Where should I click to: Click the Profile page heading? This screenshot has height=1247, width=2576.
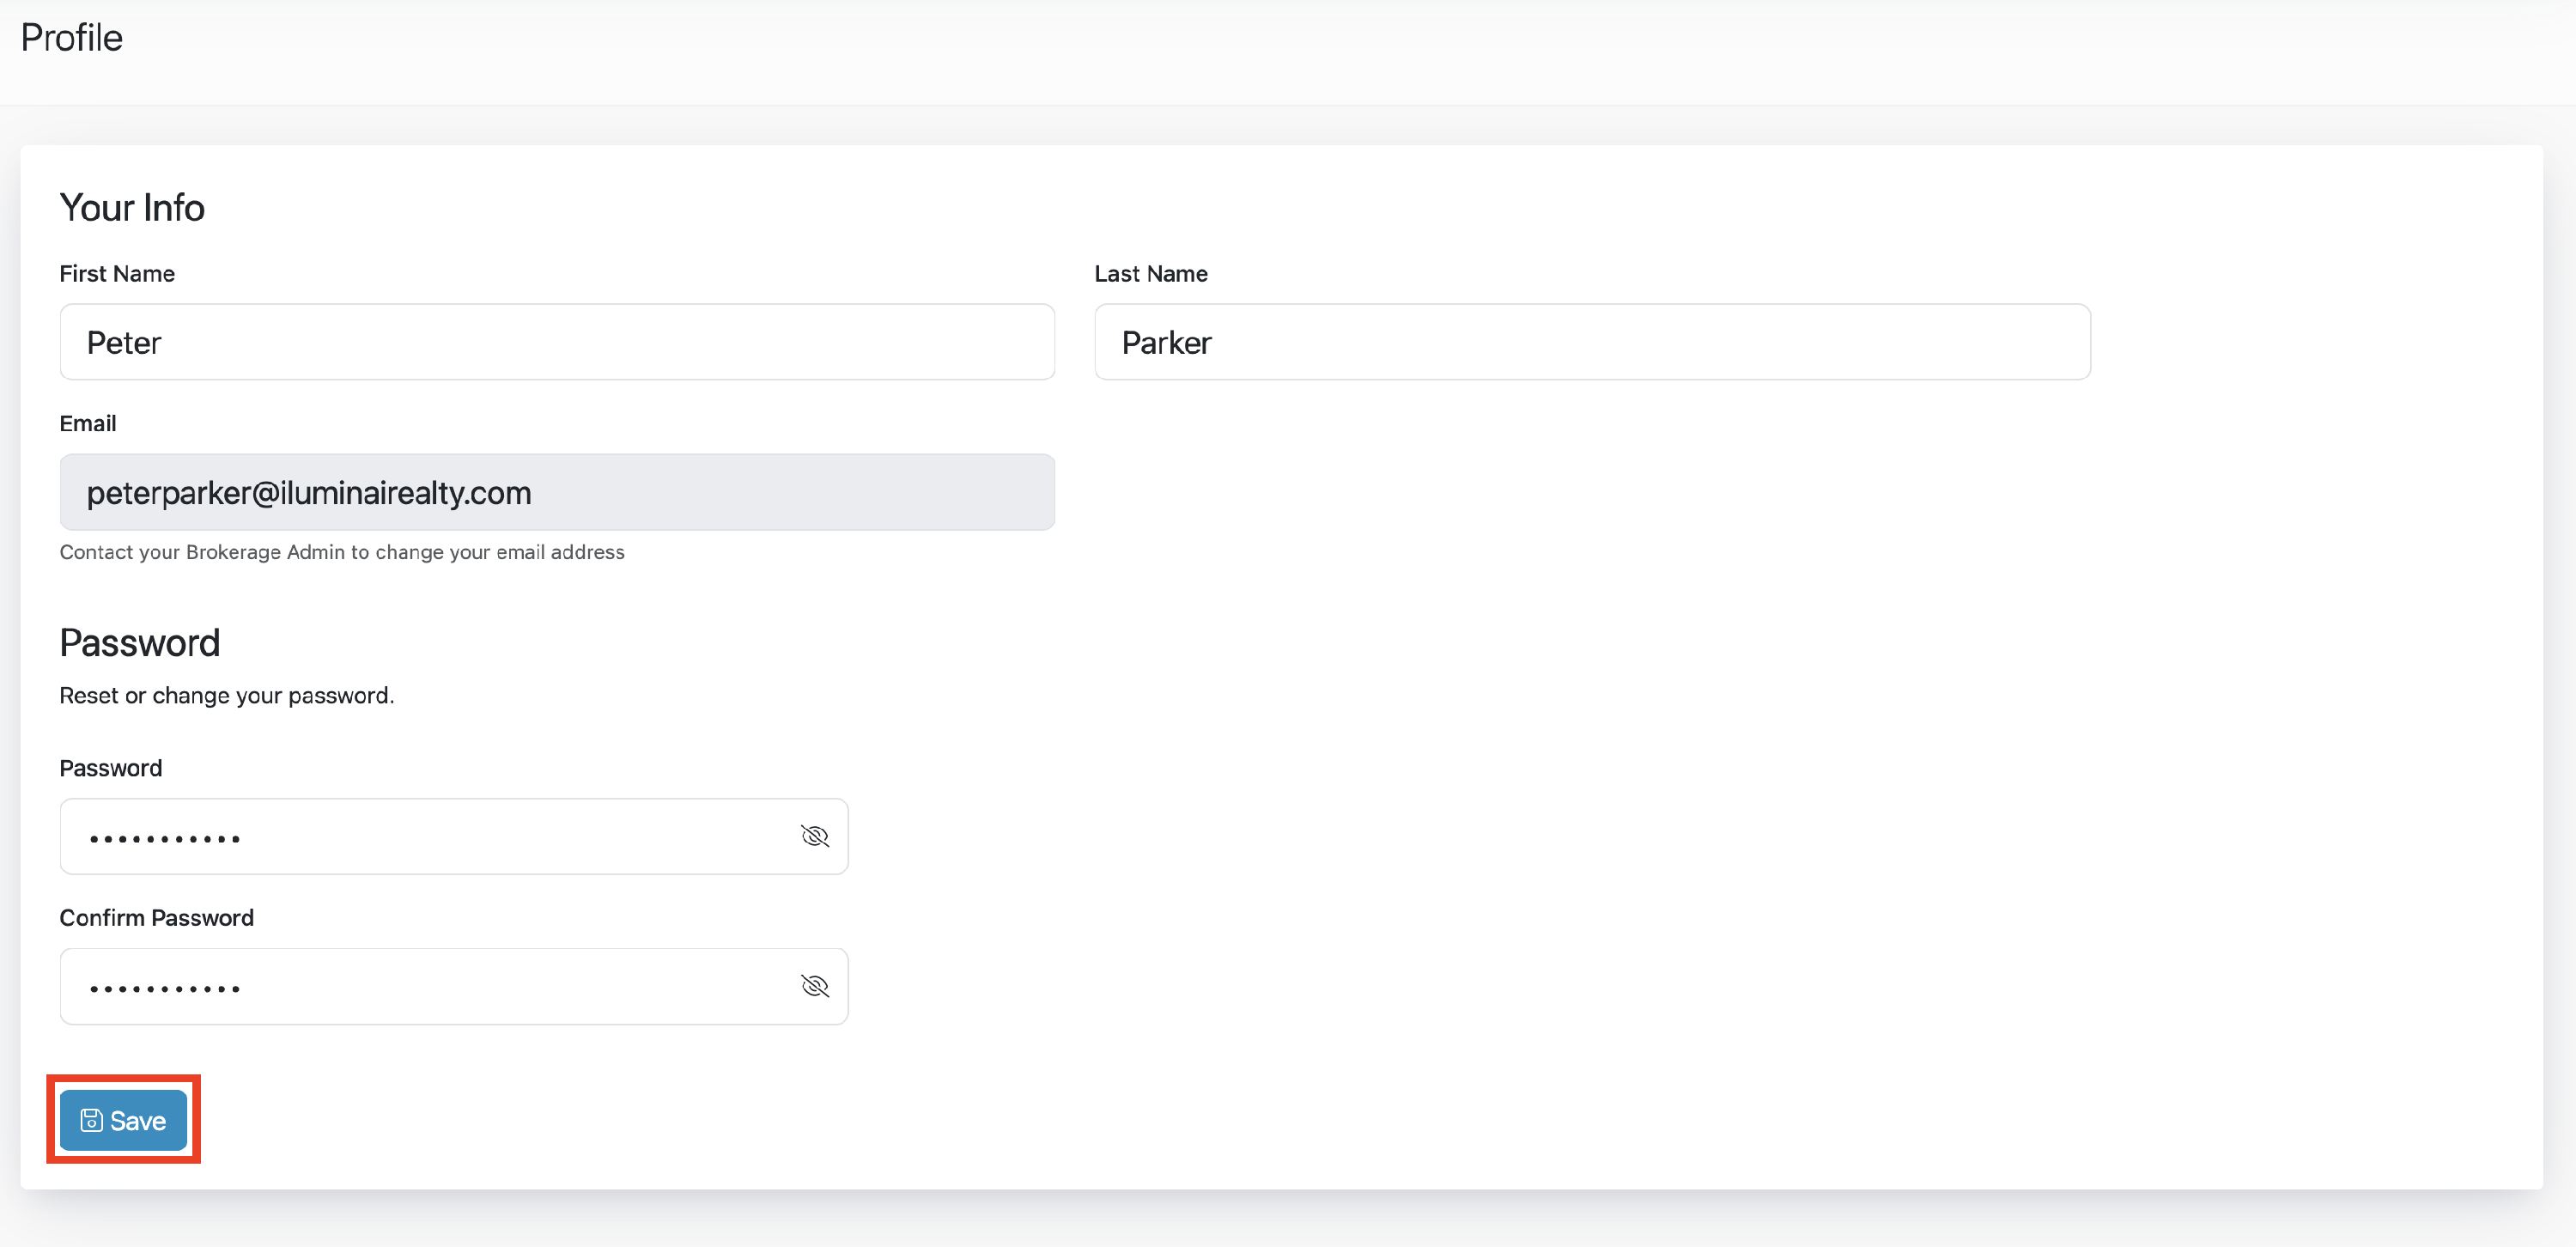coord(72,38)
